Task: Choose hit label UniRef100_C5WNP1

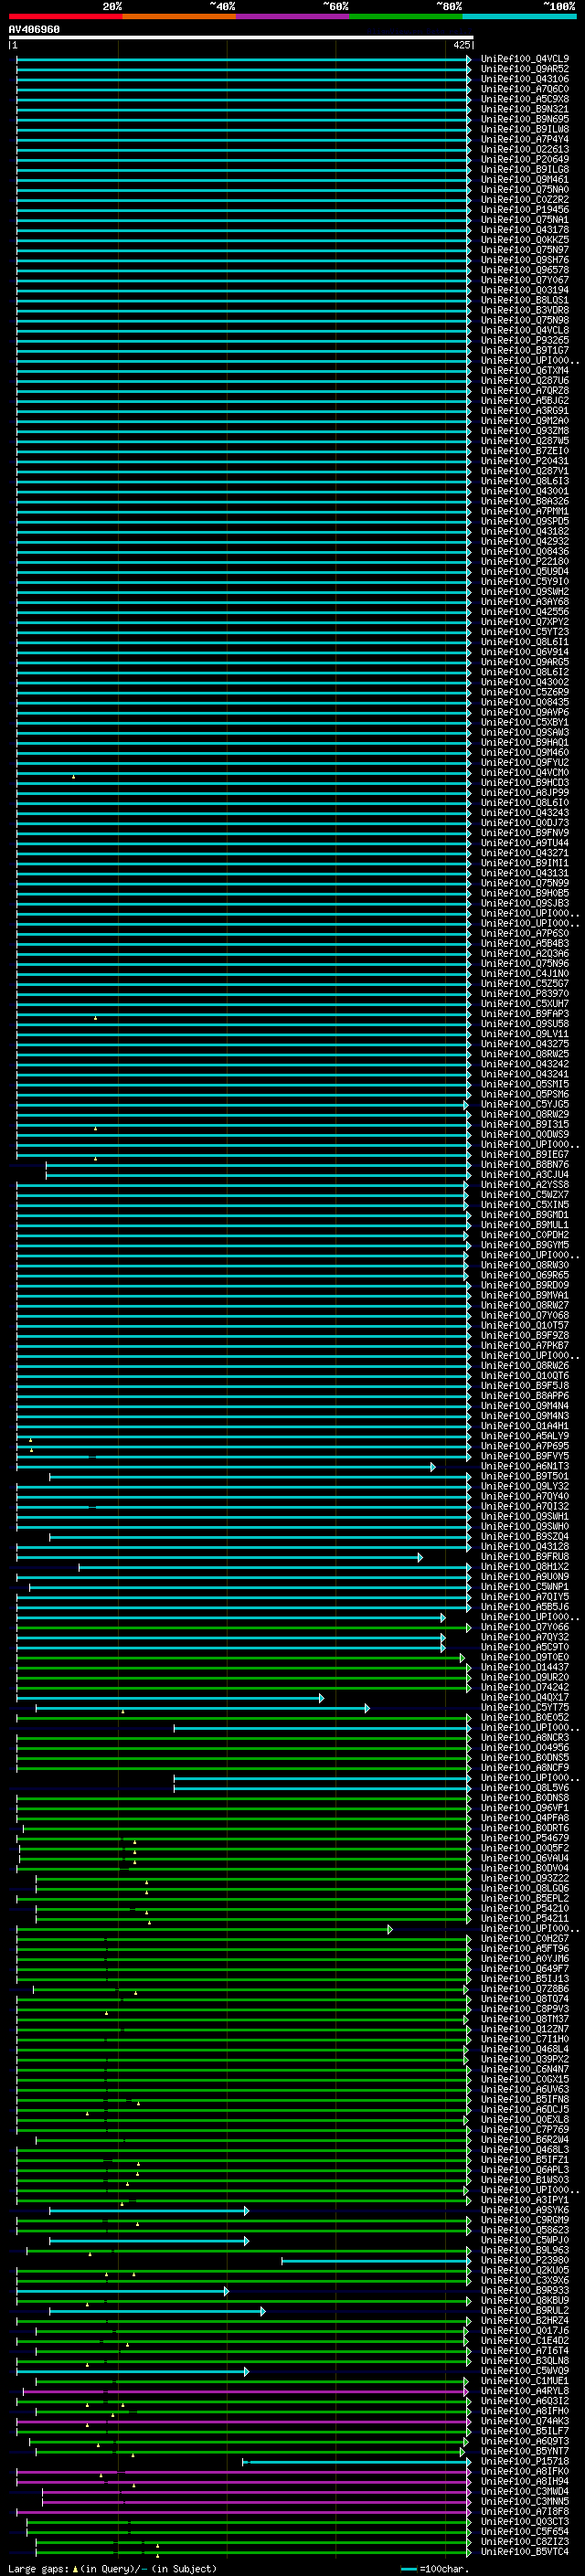Action: pyautogui.click(x=524, y=1587)
